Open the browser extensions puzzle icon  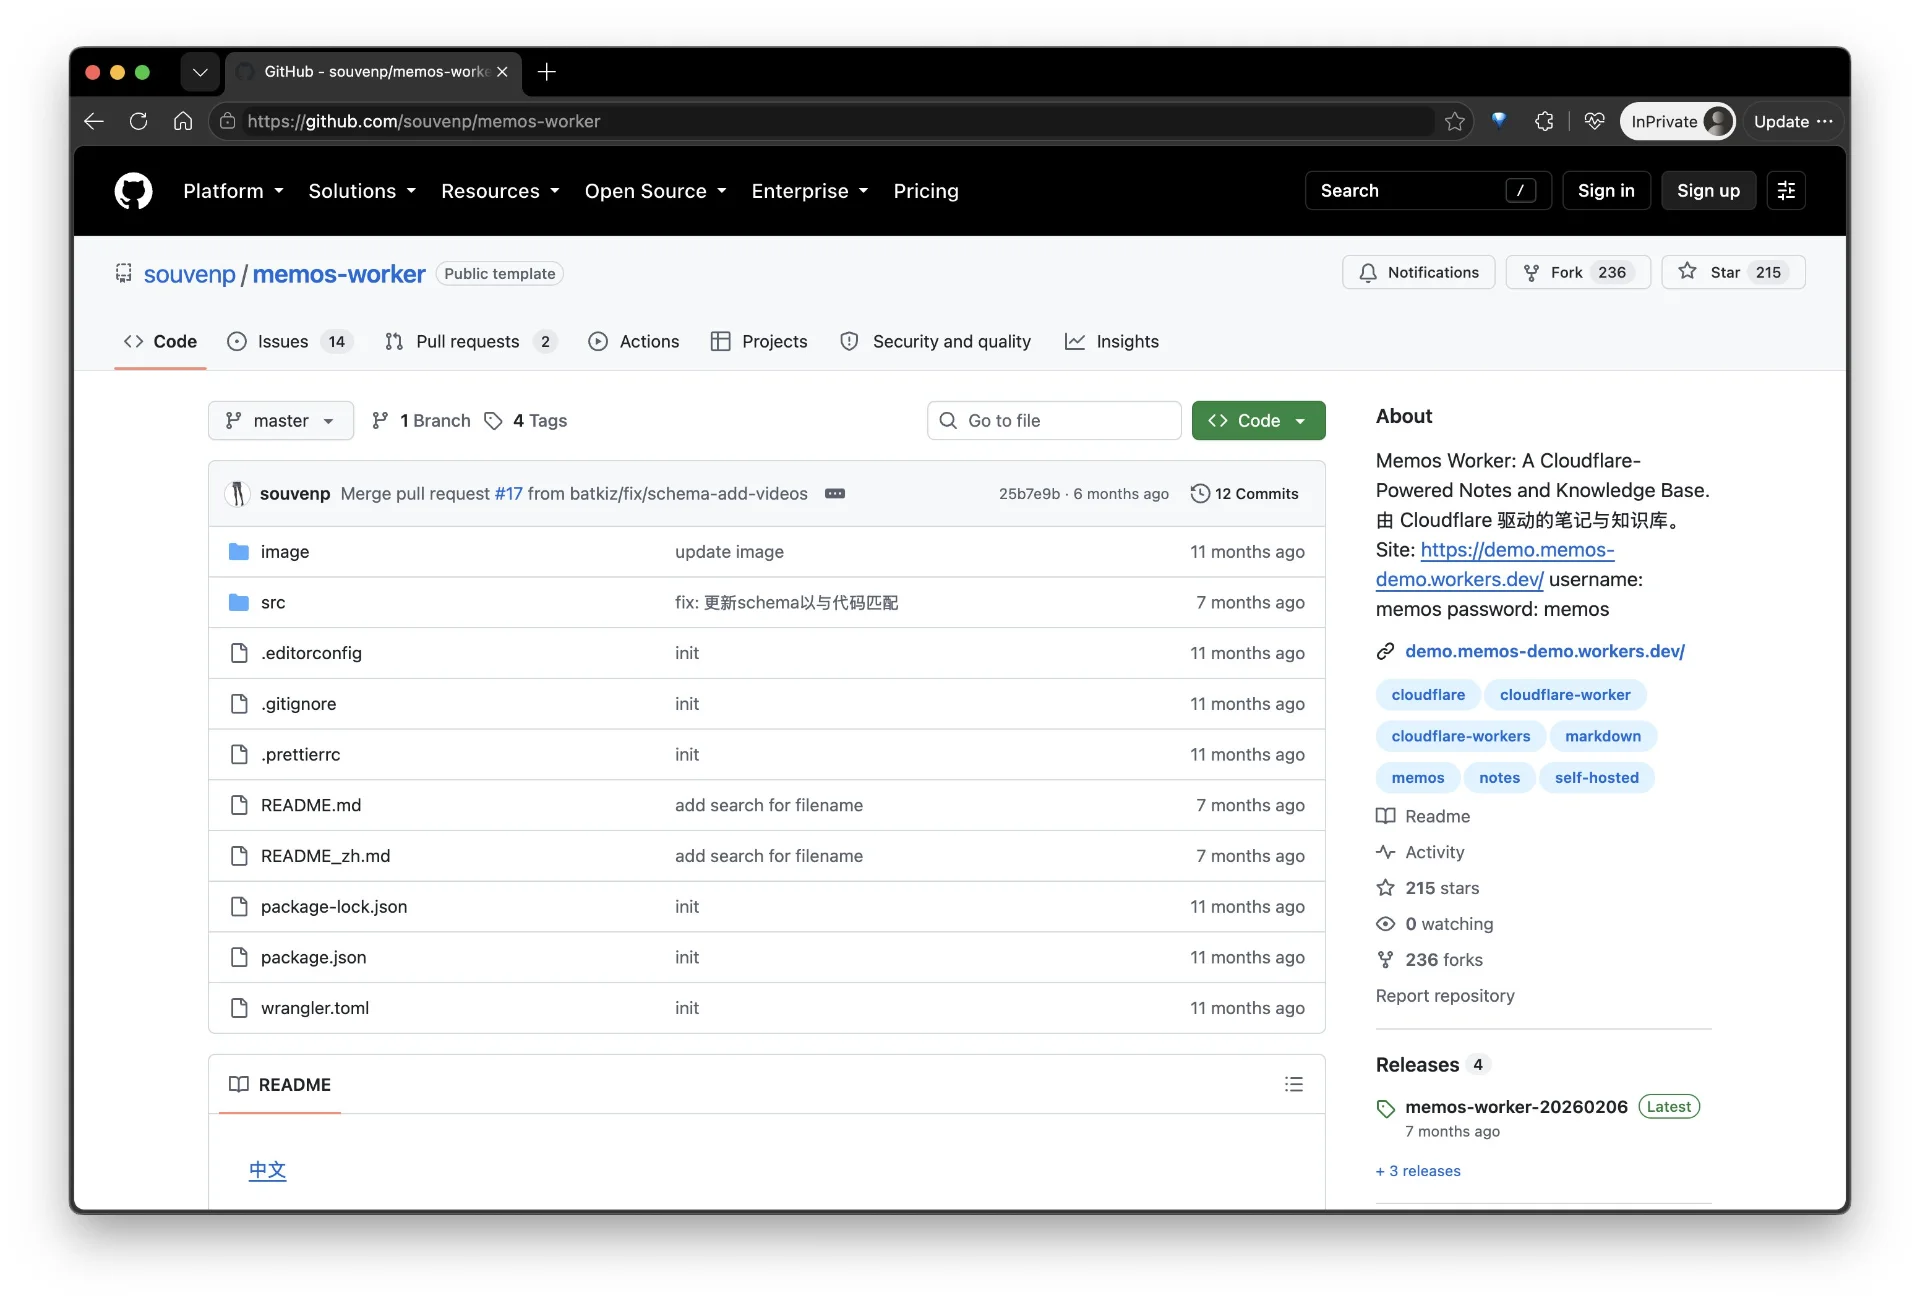point(1544,121)
